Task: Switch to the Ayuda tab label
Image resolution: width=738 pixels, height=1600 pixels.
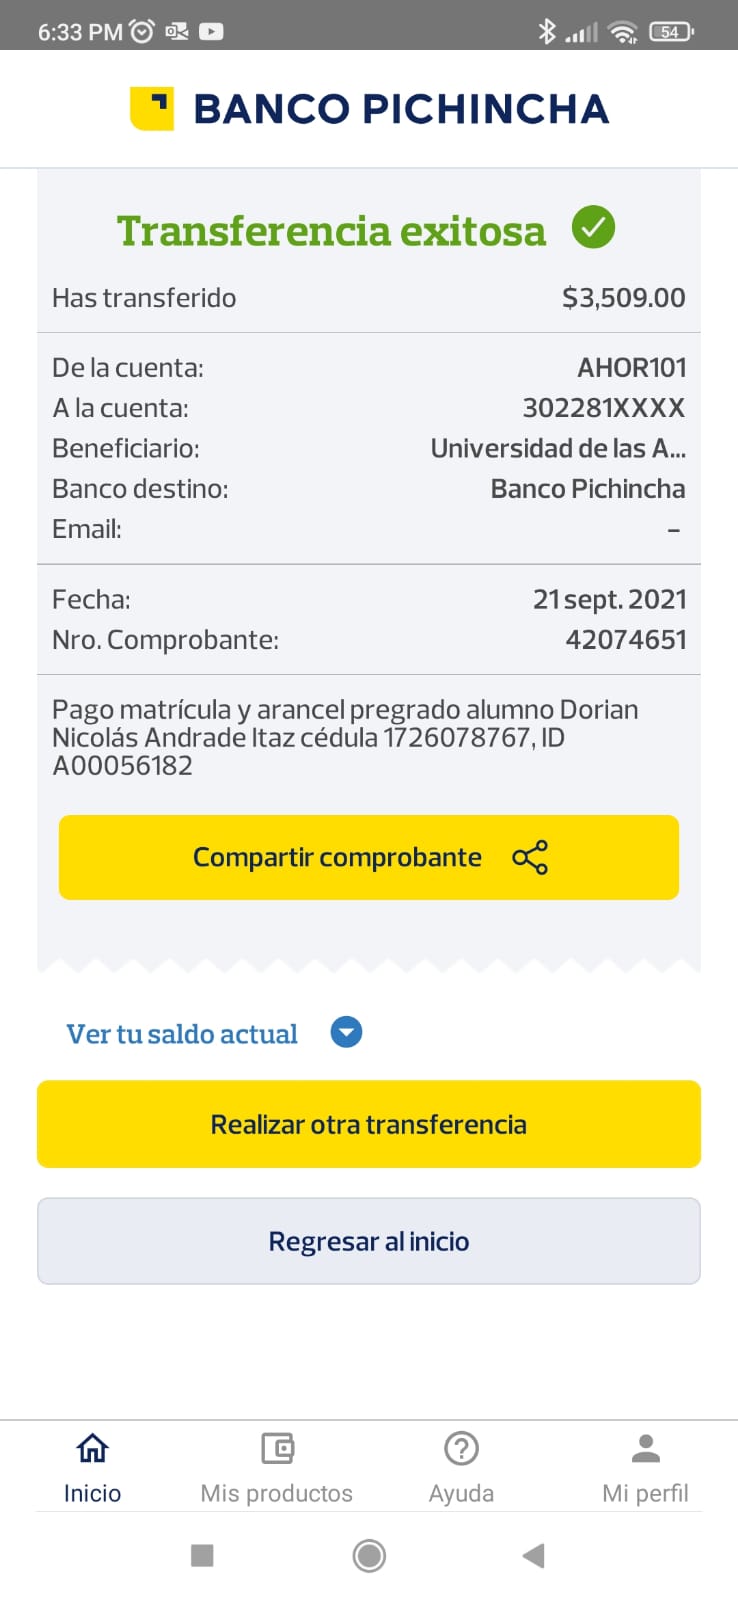Action: coord(461,1493)
